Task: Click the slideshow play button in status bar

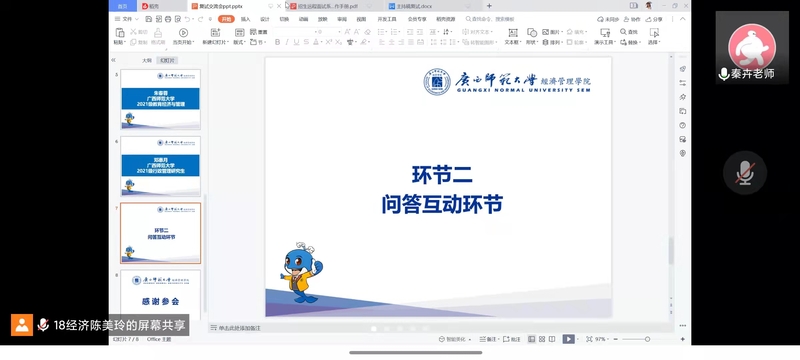Action: tap(567, 339)
